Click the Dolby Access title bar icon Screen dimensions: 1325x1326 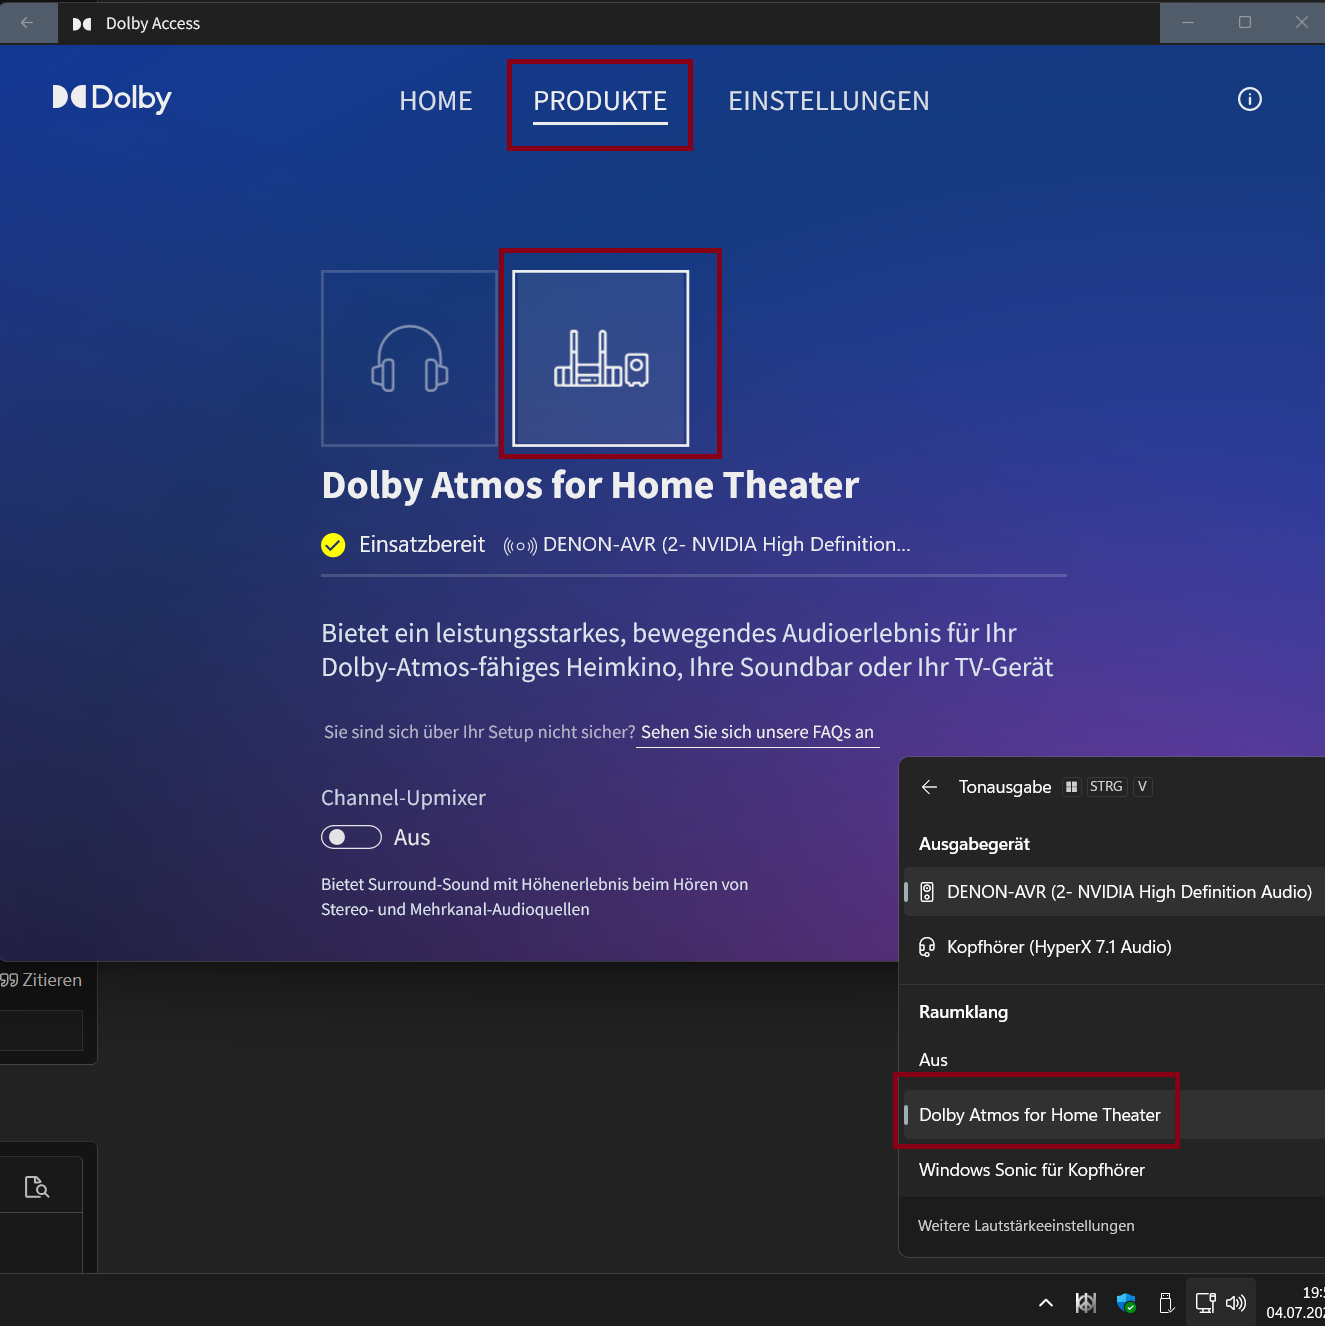coord(82,23)
